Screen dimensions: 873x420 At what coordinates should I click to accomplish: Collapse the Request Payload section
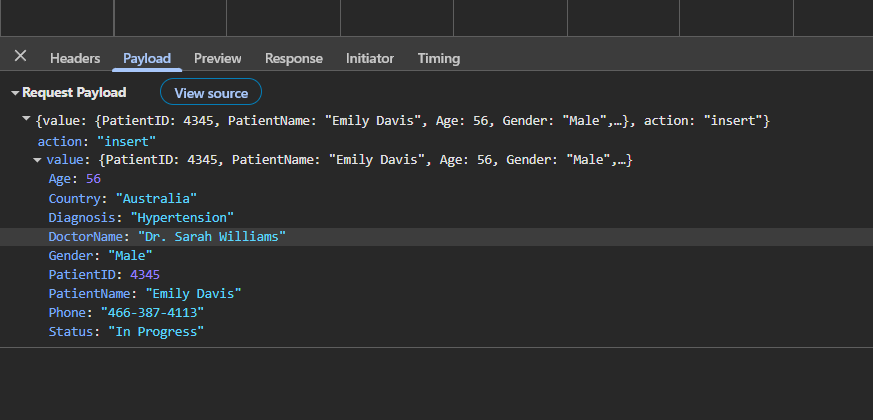(x=15, y=93)
